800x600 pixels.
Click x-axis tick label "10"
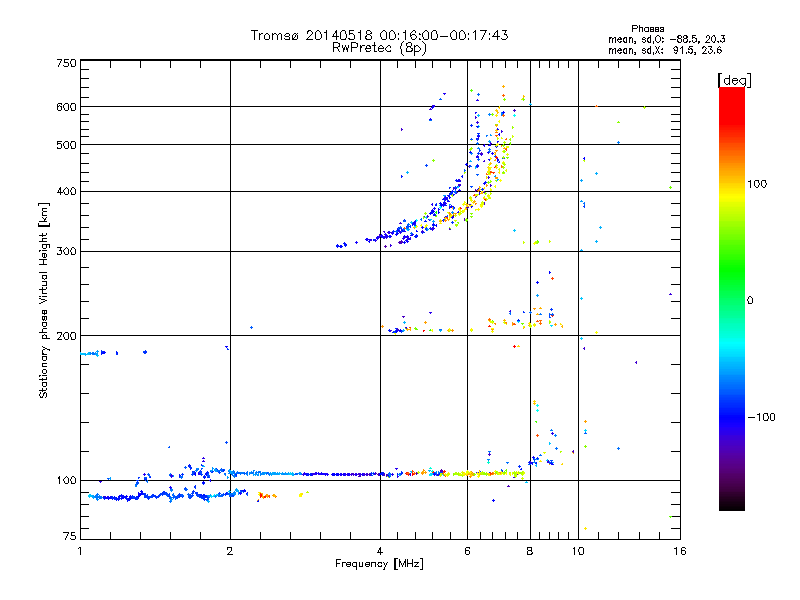(x=578, y=551)
